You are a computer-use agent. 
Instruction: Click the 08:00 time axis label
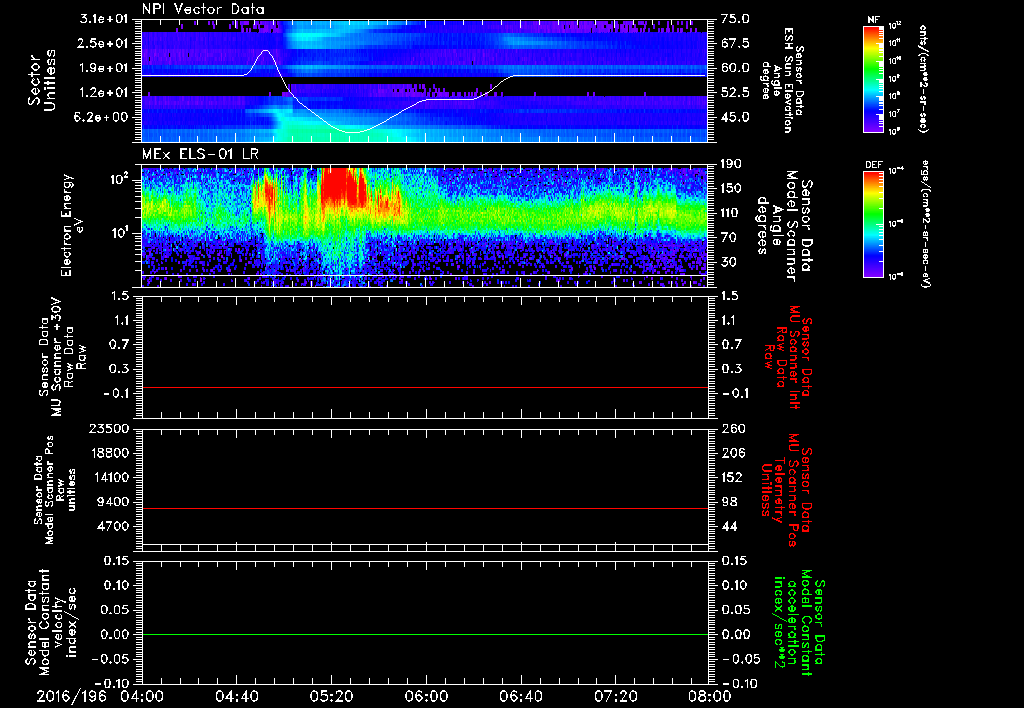tap(708, 695)
